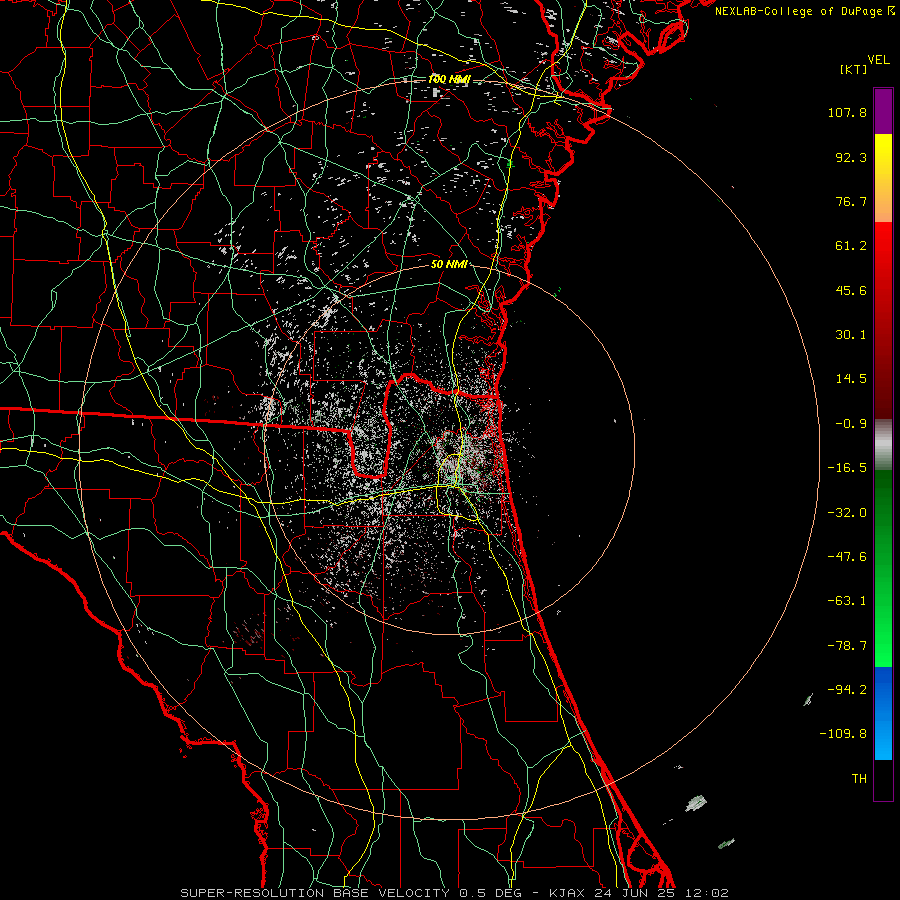Select the blue segment of the color bar
Screen dimensions: 900x900
(883, 713)
